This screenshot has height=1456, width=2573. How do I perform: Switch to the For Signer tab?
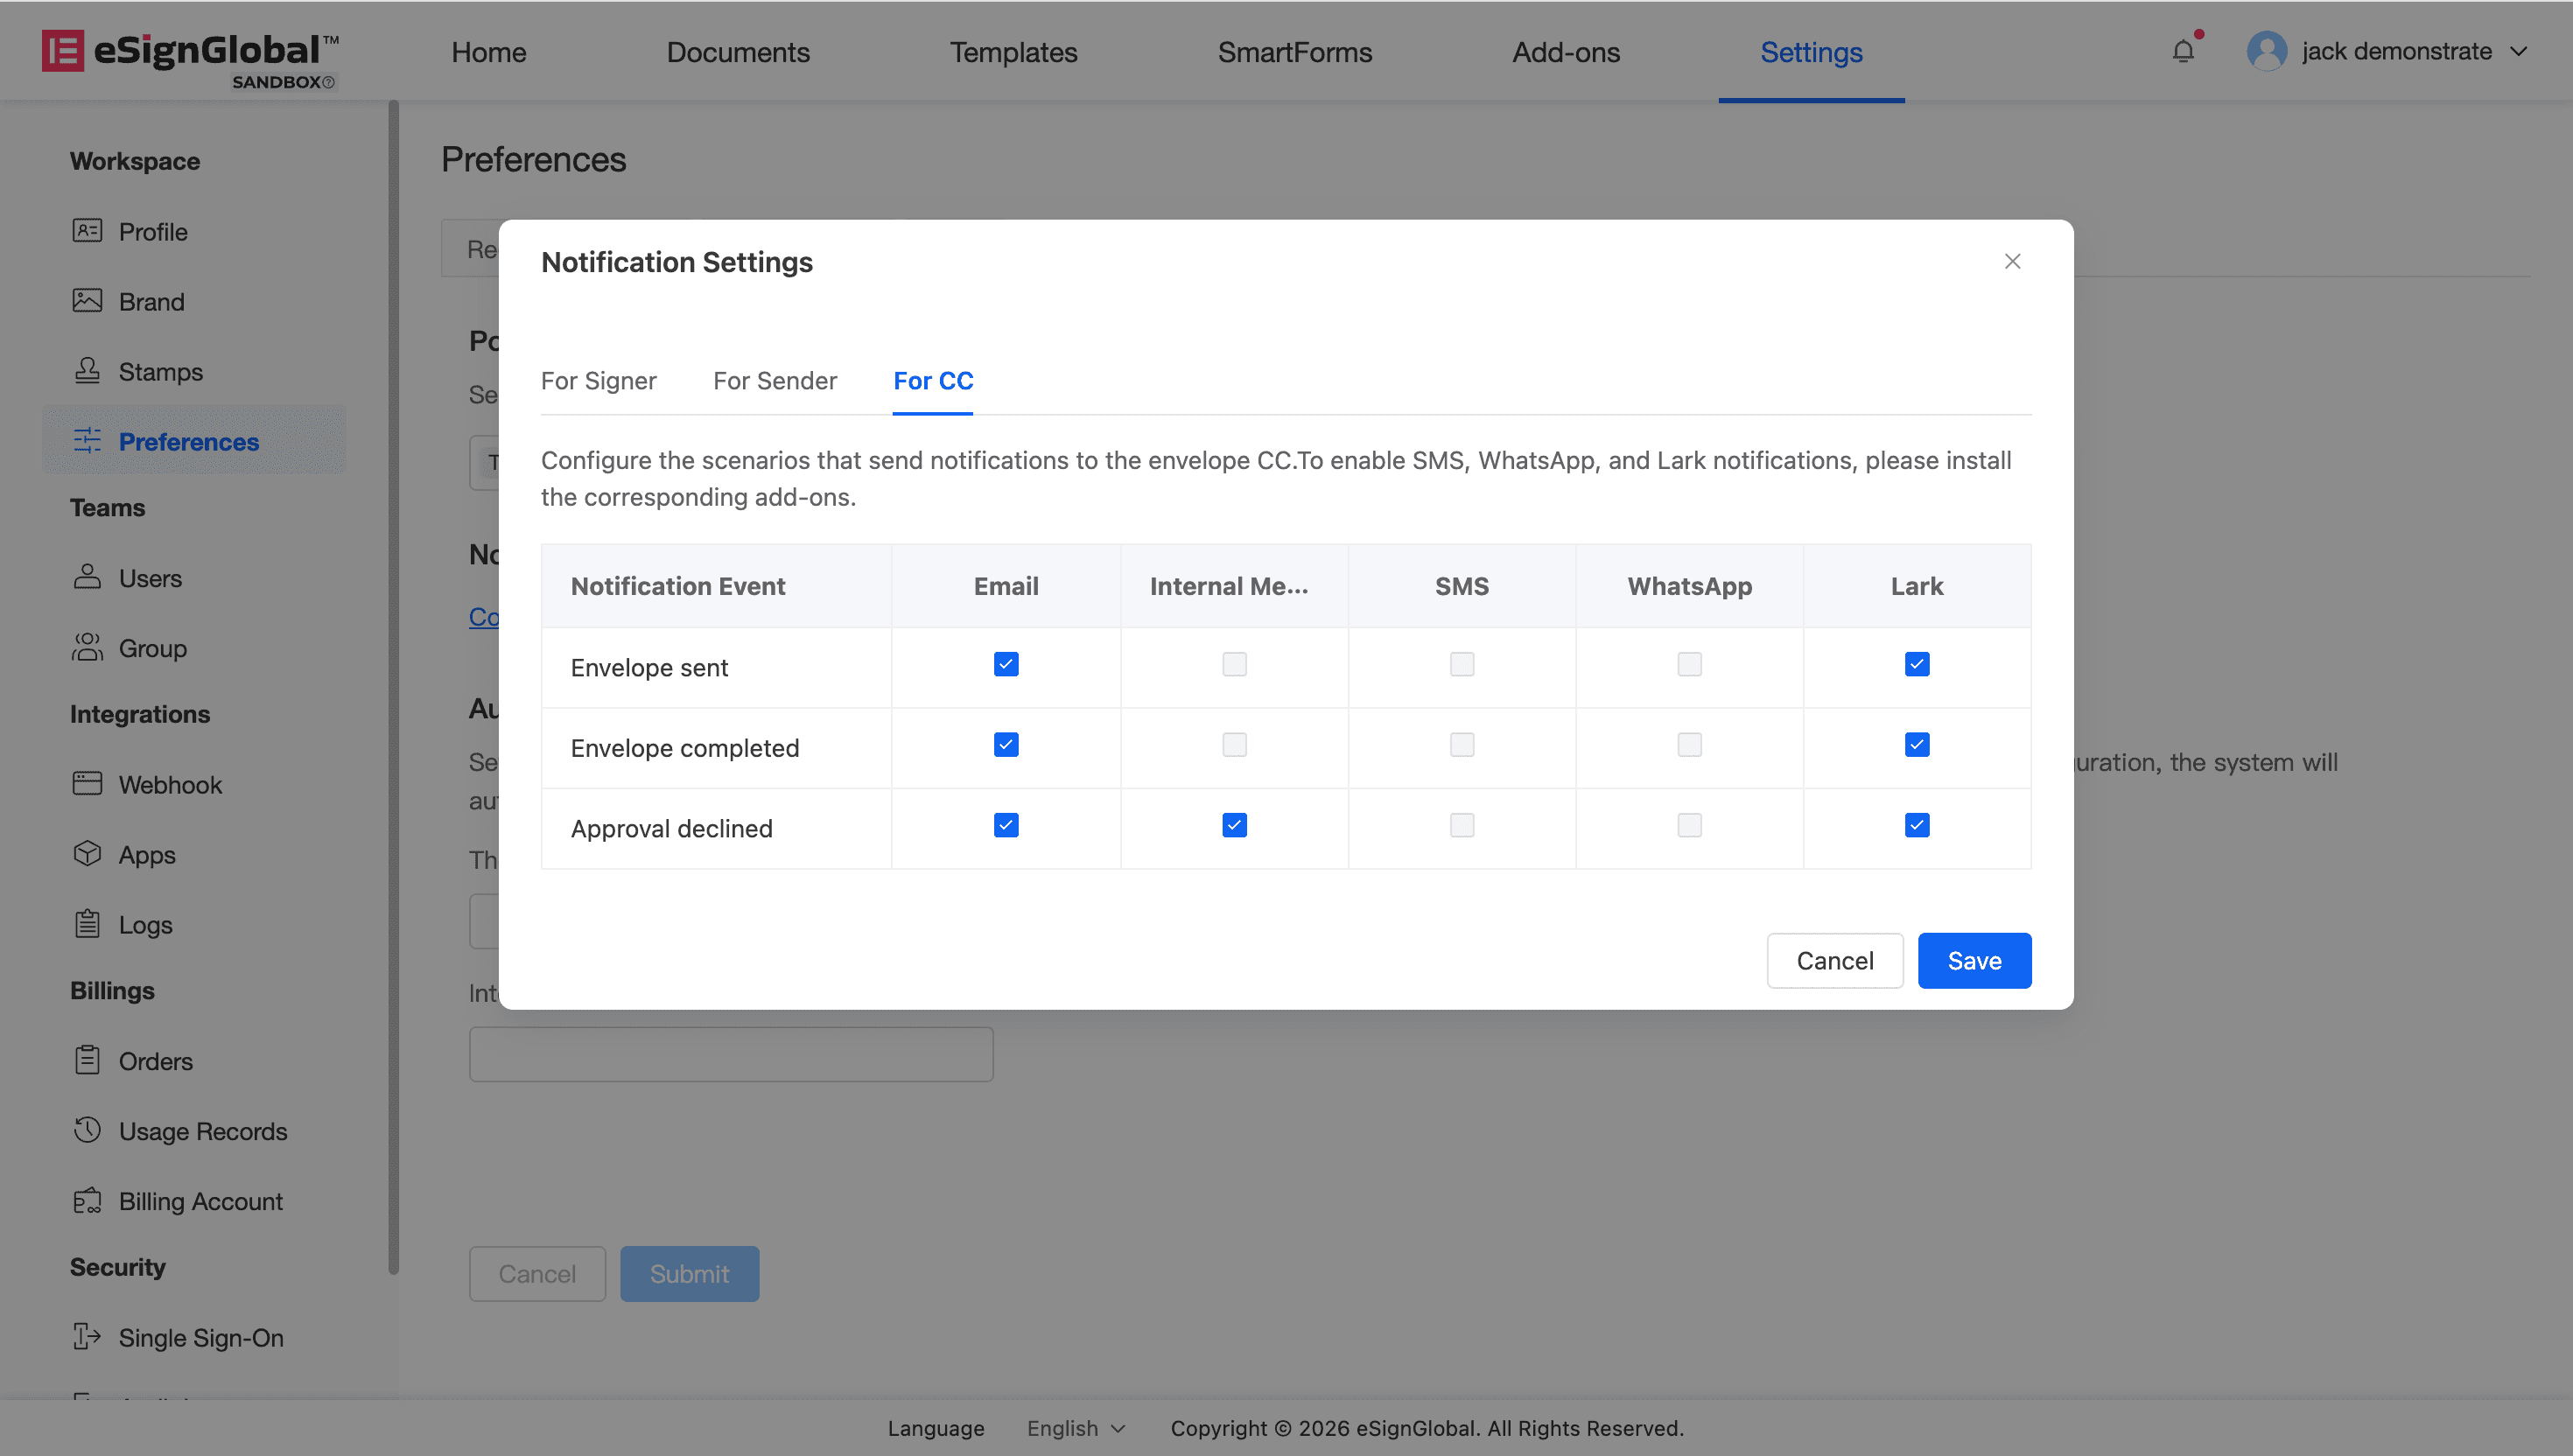[x=598, y=381]
